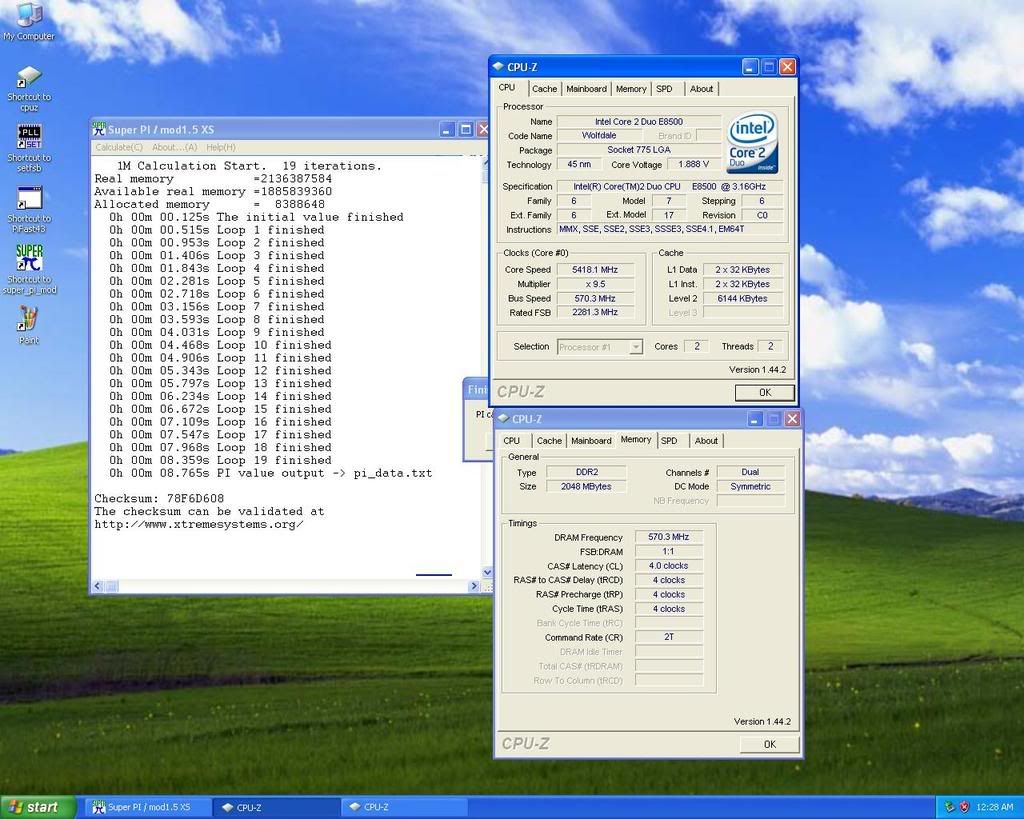This screenshot has width=1024, height=819.
Task: Click the Super PI horizontal scrollbar left arrow
Action: pyautogui.click(x=97, y=586)
